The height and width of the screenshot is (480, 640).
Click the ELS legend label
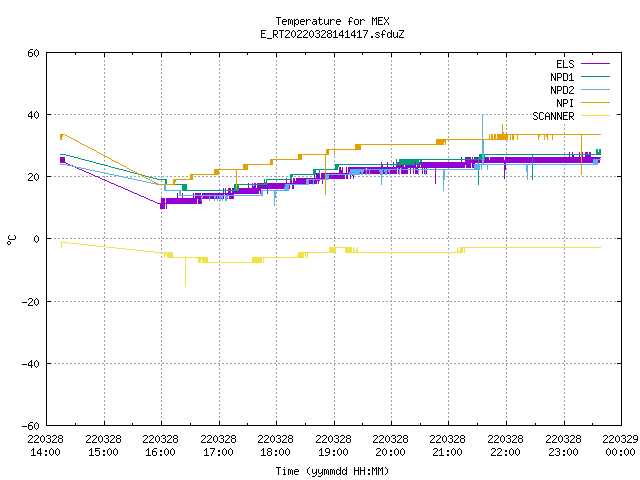tap(565, 64)
